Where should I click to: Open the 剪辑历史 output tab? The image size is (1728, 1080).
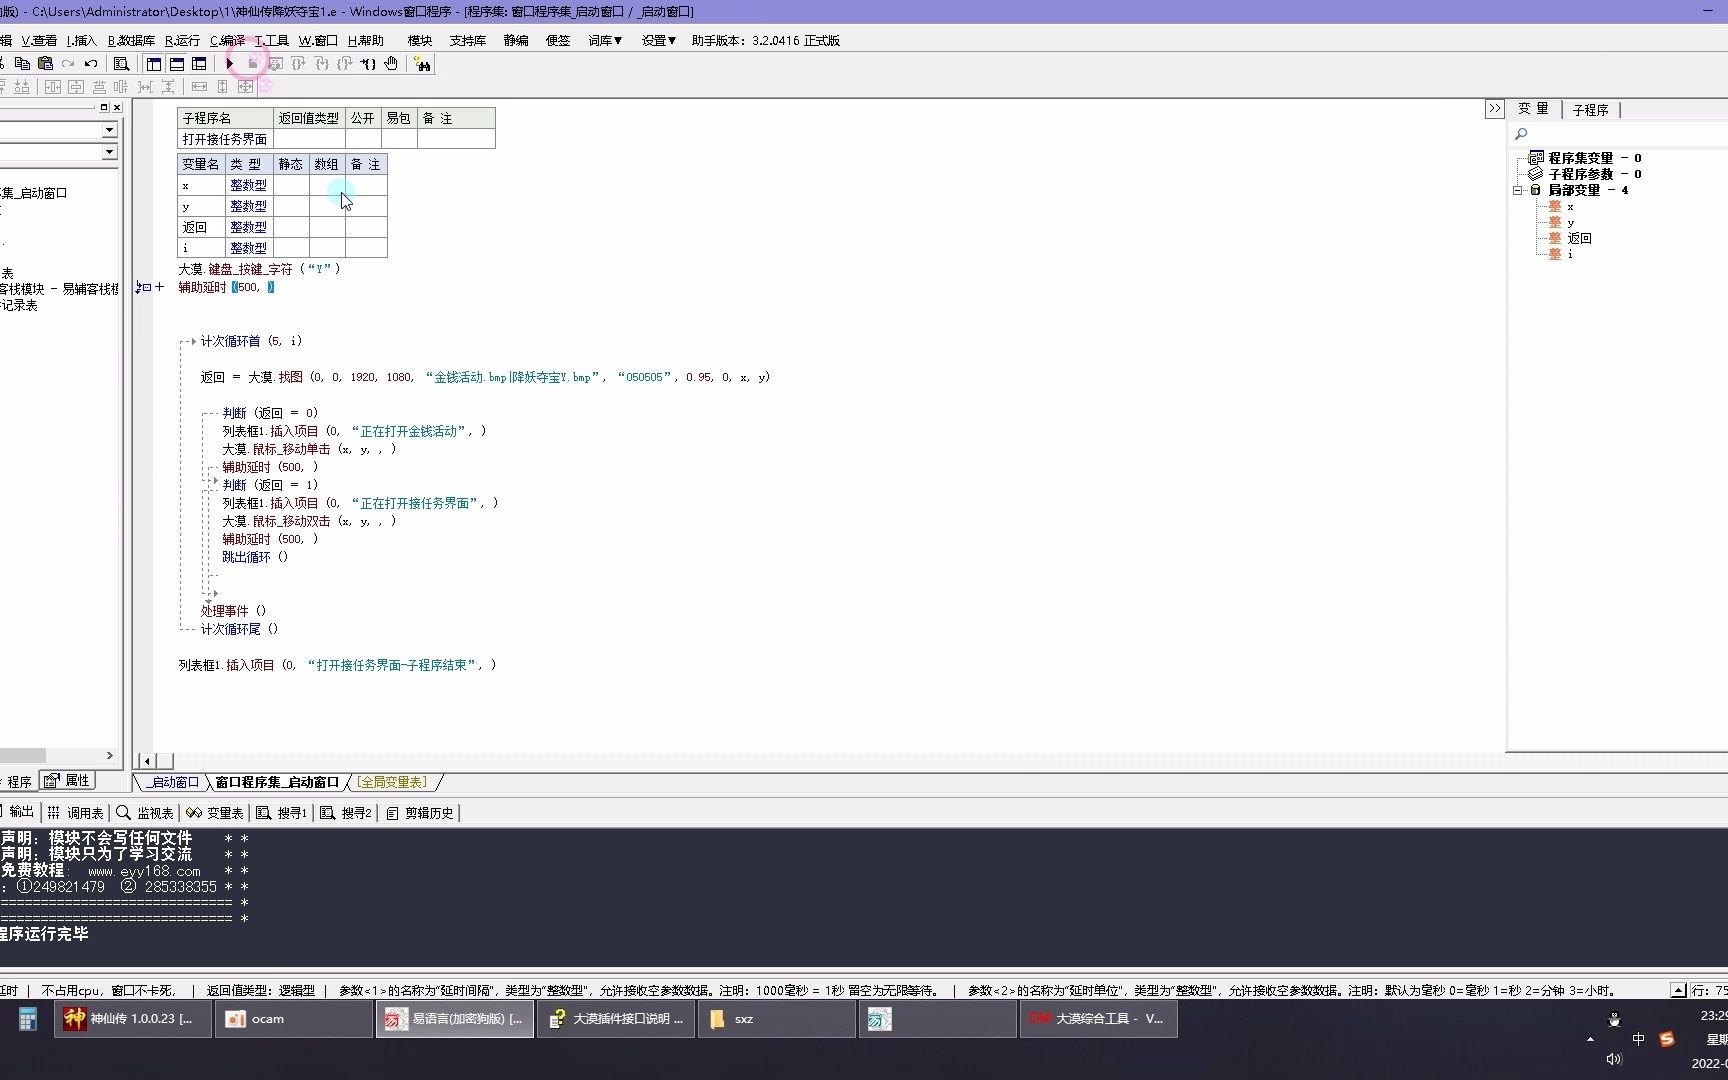(x=420, y=813)
